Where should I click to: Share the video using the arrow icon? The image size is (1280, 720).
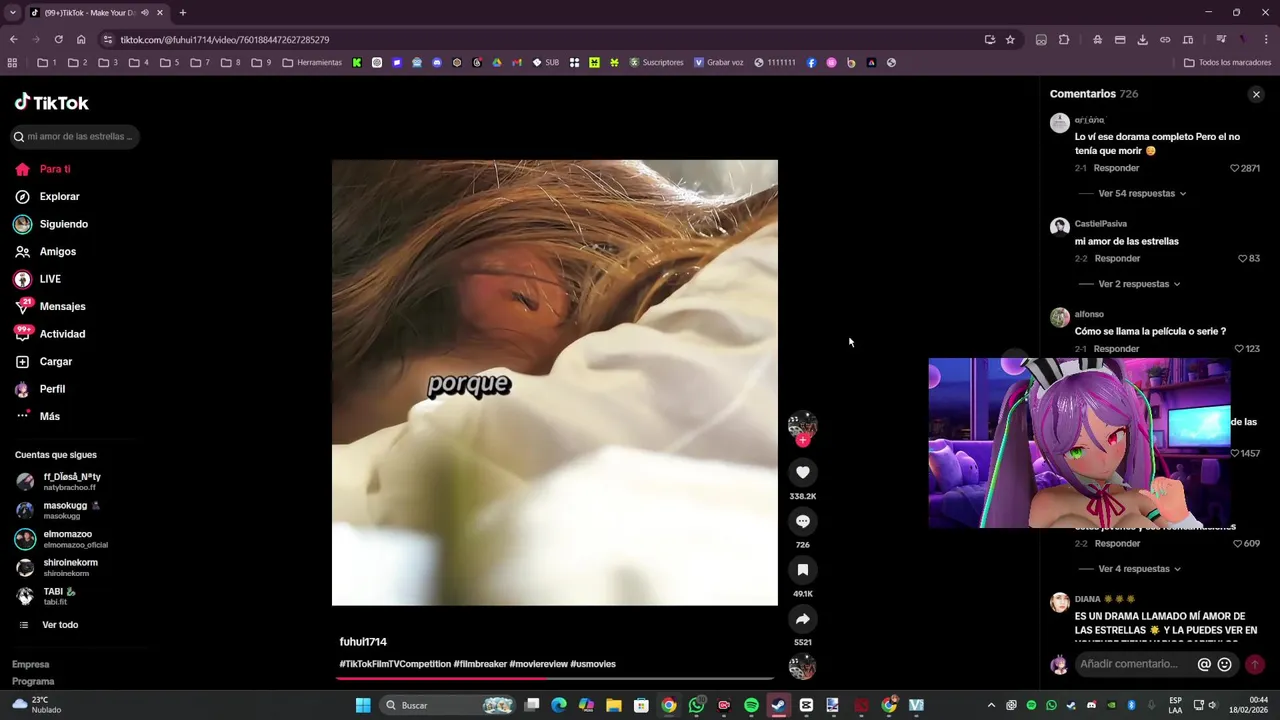pos(802,619)
